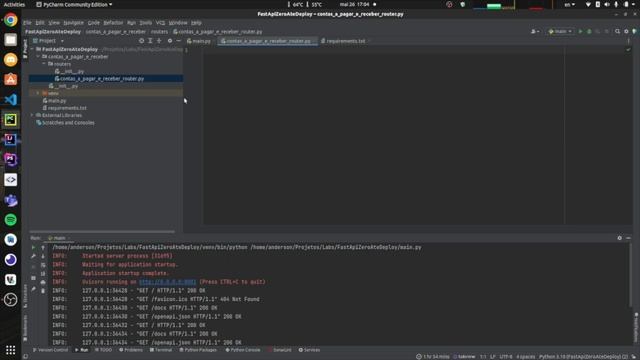Toggle scroll to end in Run console
Viewport: 640px width, 360px height.
tap(43, 273)
